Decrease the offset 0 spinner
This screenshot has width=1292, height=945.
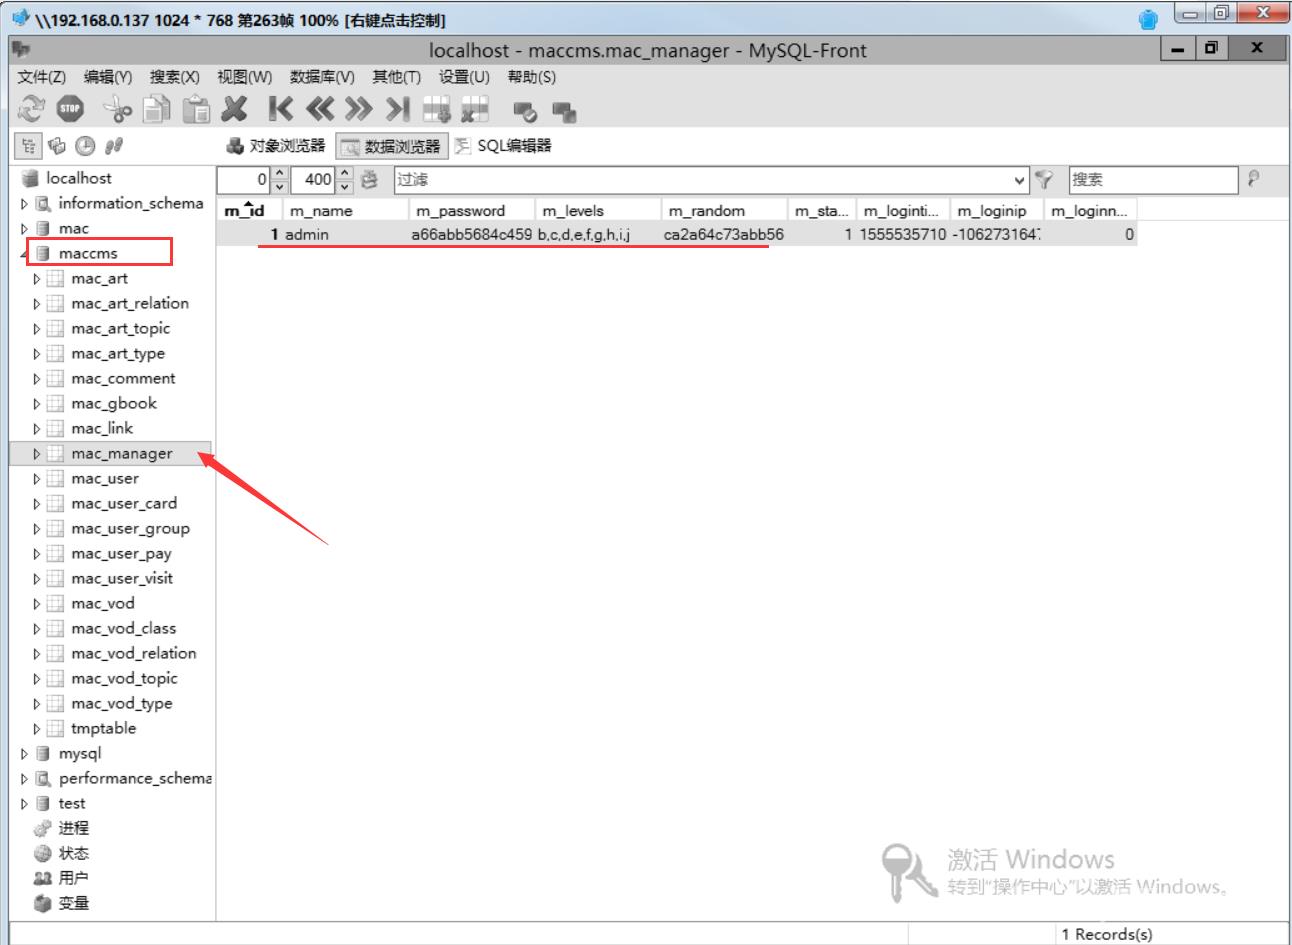[279, 186]
